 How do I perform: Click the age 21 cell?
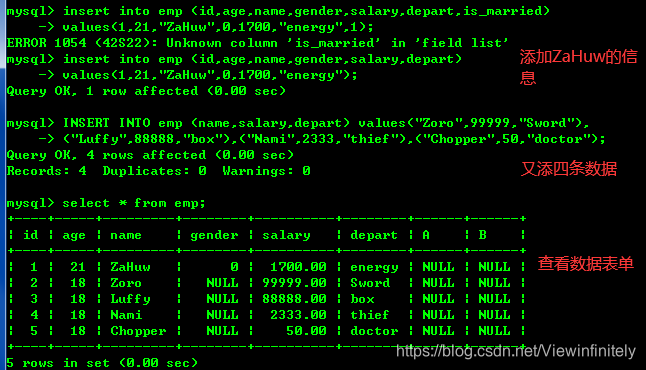click(x=78, y=267)
